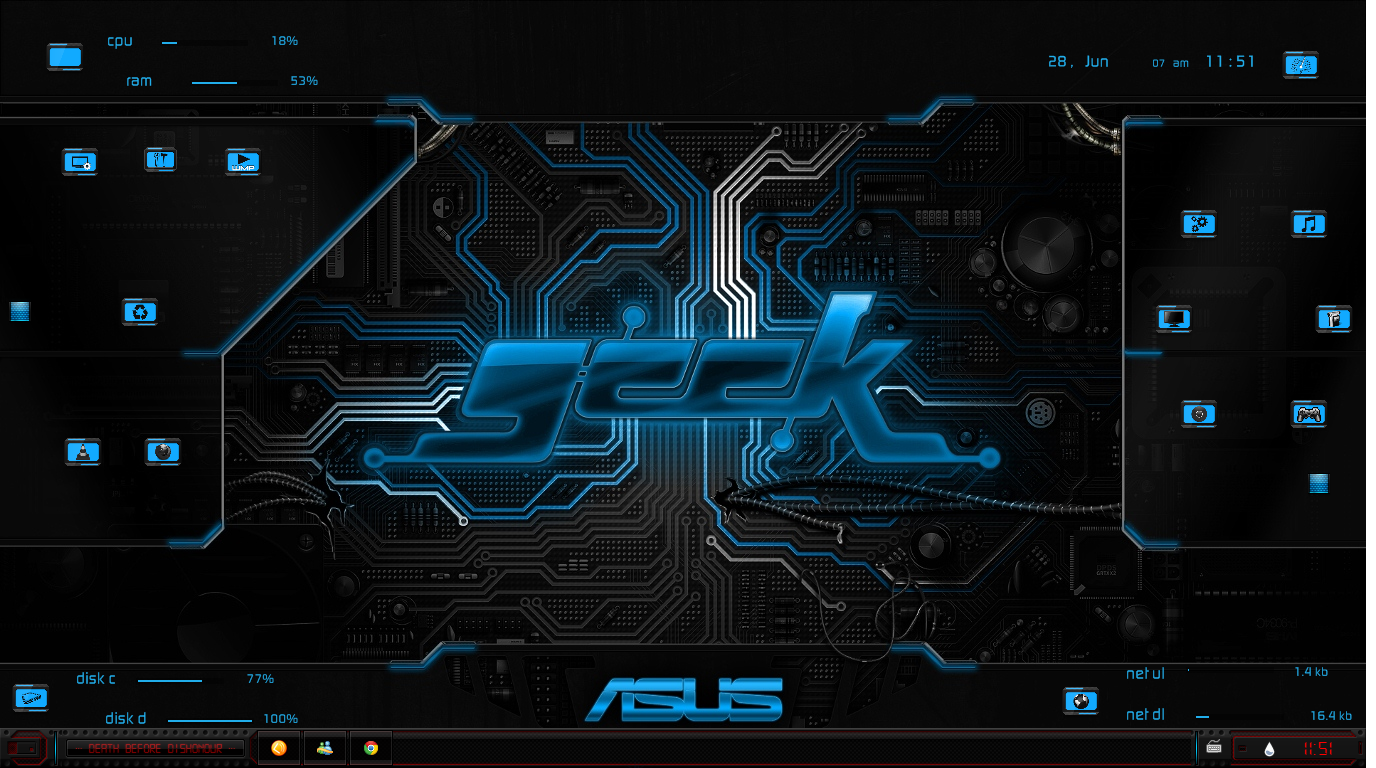Click the "cpu" label
Screen dimensions: 1376x768
(120, 41)
